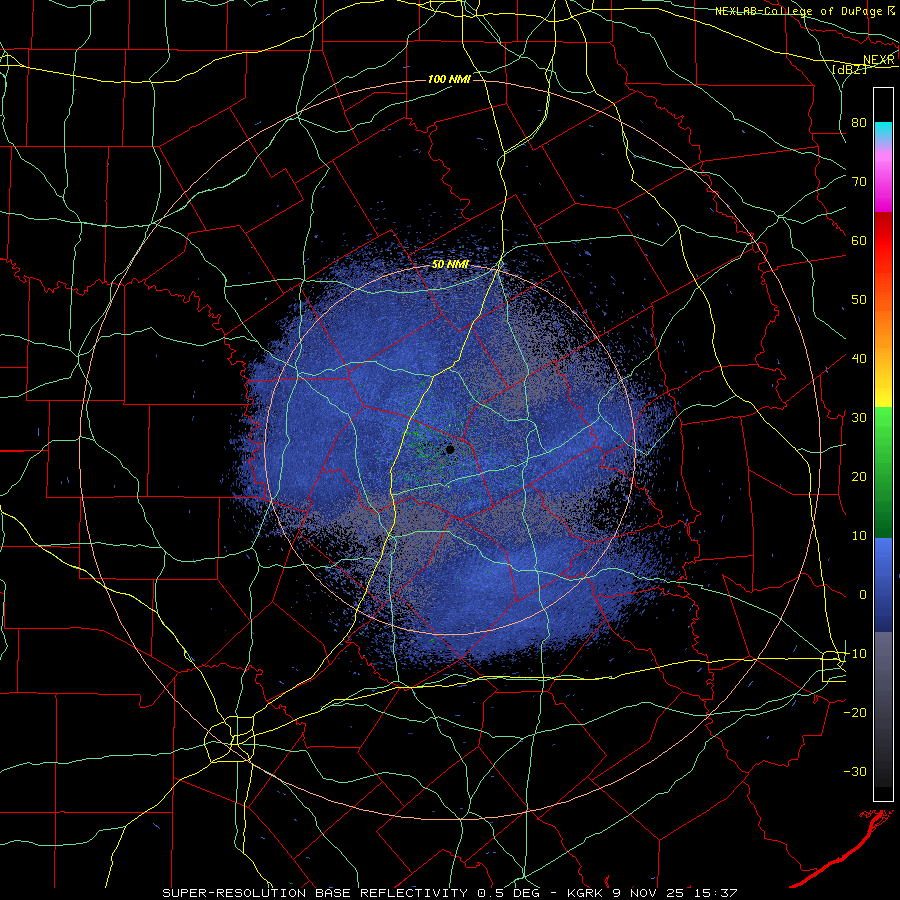Click the KGRK station identifier
The height and width of the screenshot is (900, 900).
(585, 893)
